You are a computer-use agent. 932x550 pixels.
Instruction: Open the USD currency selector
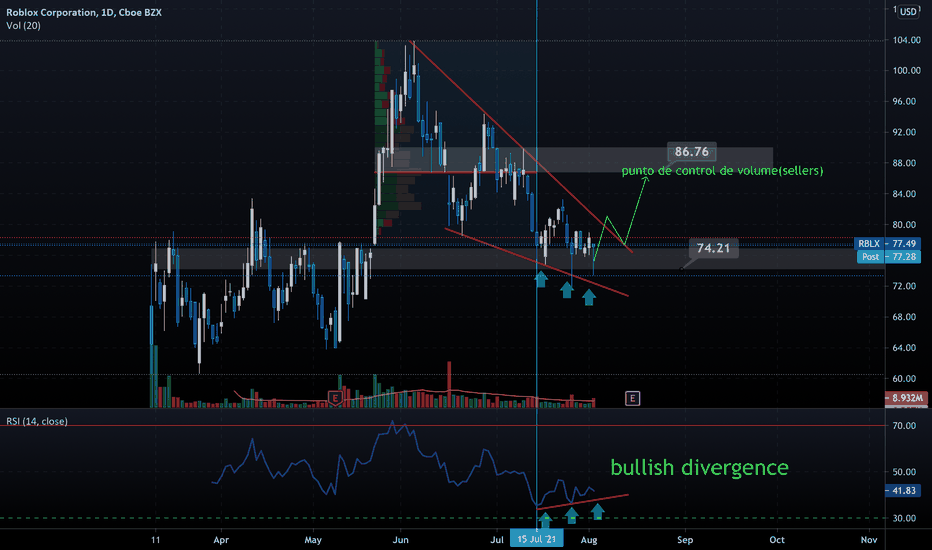(x=908, y=11)
